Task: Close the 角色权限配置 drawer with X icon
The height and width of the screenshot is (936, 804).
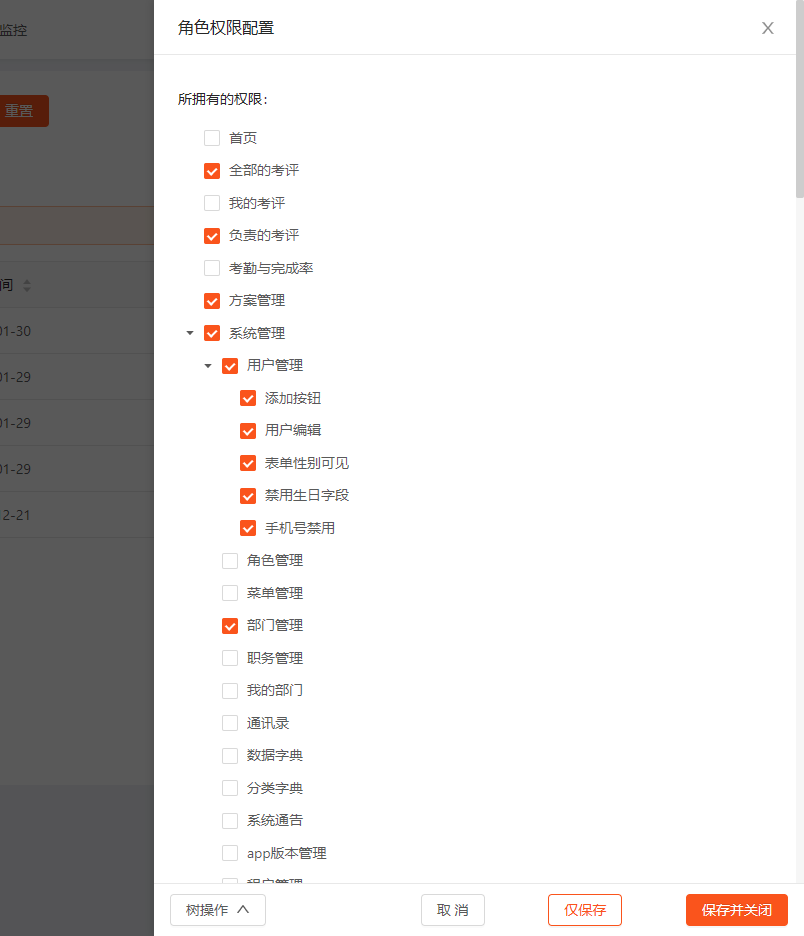Action: (x=768, y=28)
